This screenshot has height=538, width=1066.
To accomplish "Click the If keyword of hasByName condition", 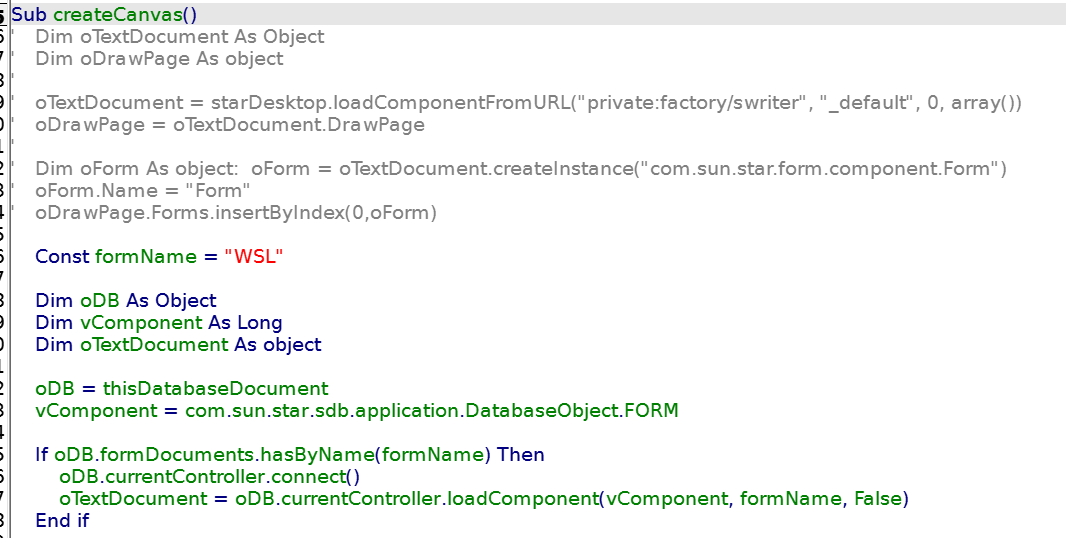I will pos(41,454).
